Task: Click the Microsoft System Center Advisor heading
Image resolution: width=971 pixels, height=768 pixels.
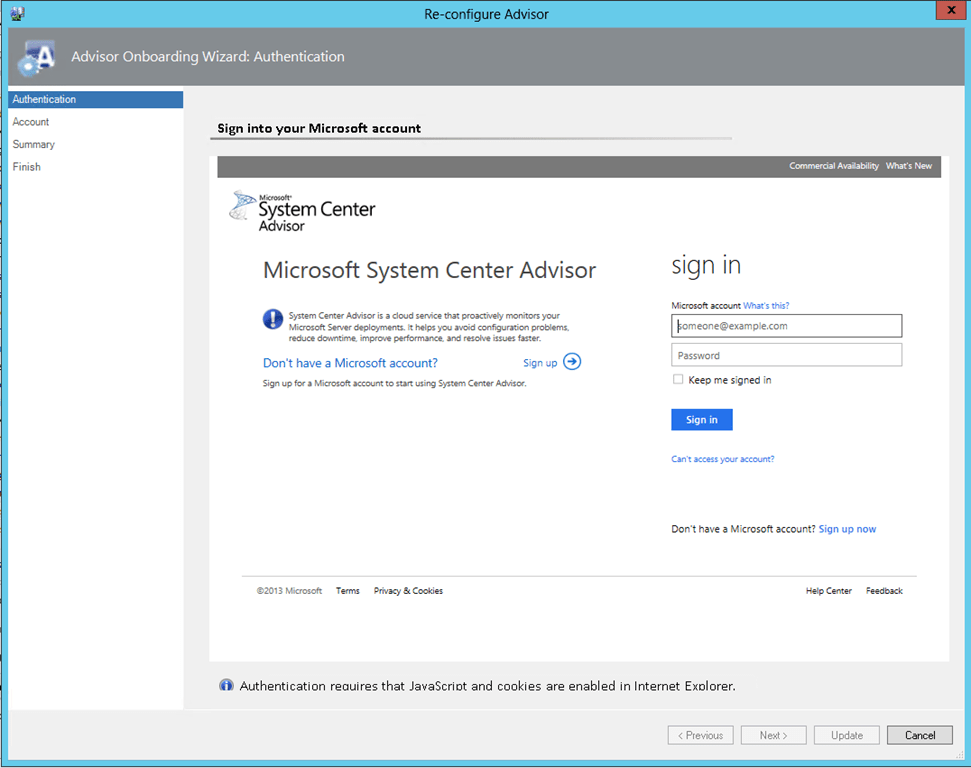Action: (x=430, y=271)
